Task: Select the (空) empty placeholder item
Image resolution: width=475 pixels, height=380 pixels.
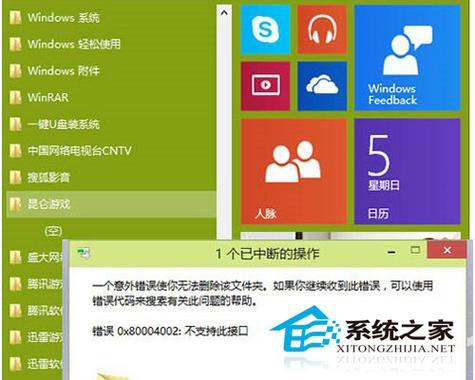Action: pos(53,231)
